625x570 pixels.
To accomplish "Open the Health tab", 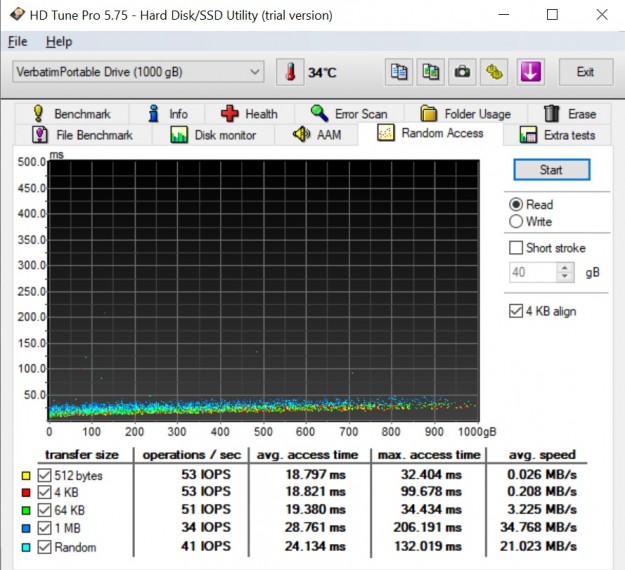I will pyautogui.click(x=249, y=114).
